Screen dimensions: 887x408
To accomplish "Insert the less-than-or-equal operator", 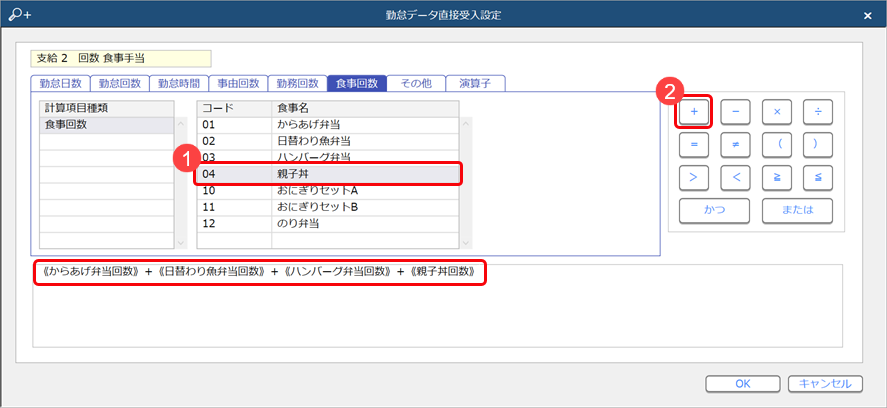I will (x=818, y=177).
